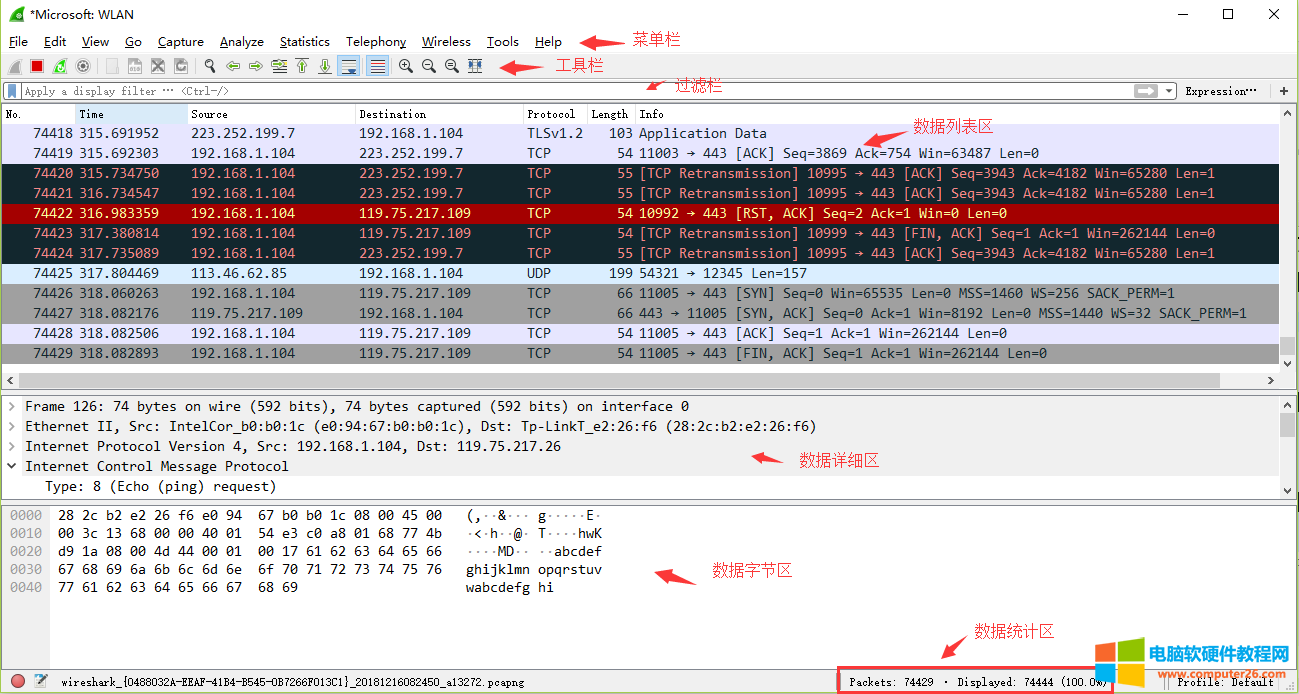Open Find packet magnifier icon
The image size is (1299, 694).
click(210, 66)
